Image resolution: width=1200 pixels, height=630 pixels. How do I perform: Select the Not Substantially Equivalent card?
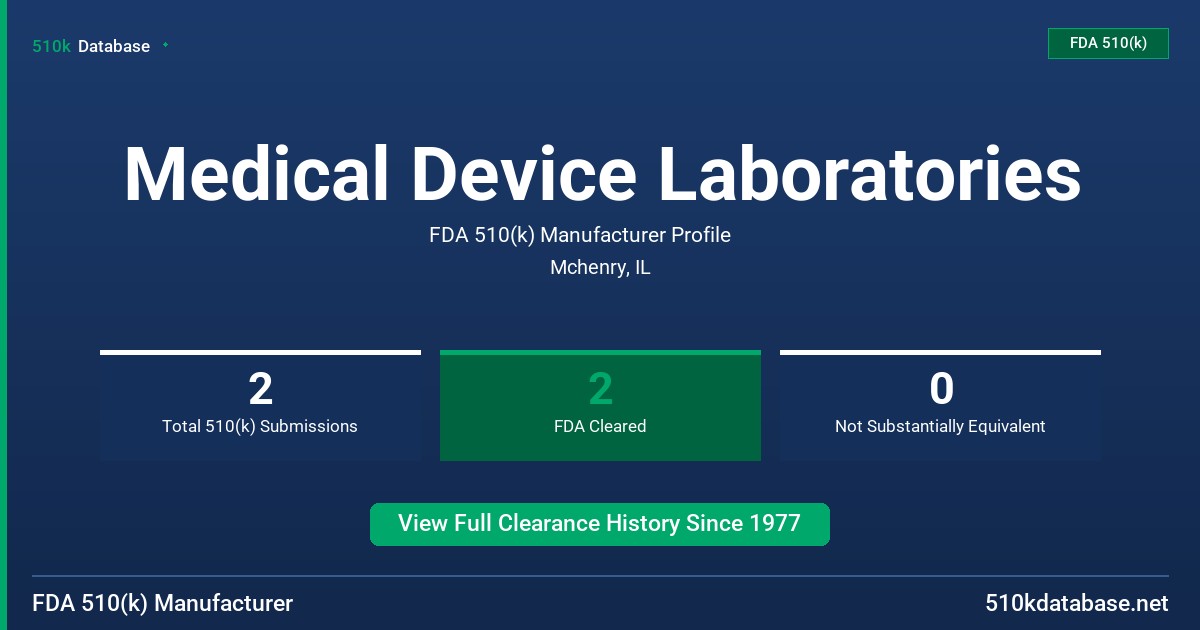(940, 406)
